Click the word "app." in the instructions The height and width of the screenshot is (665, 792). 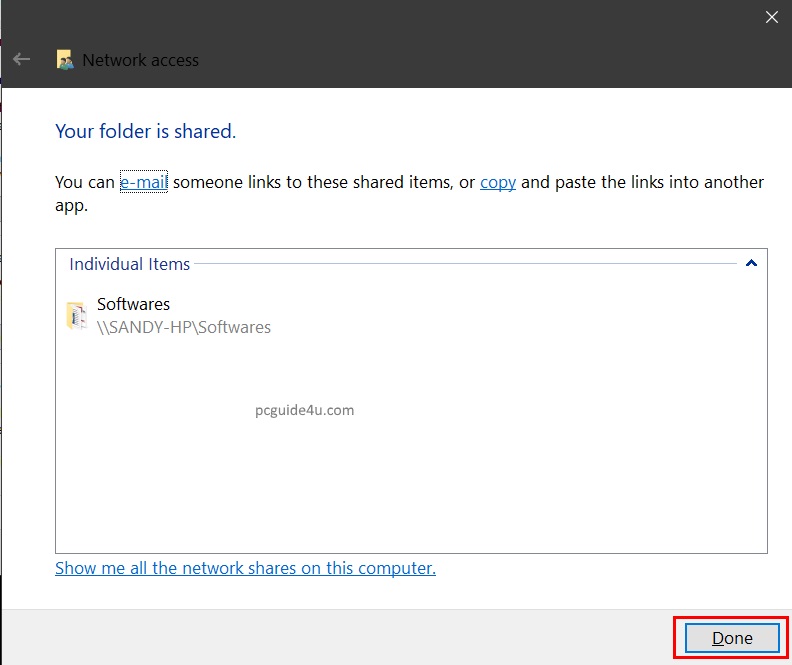pyautogui.click(x=71, y=207)
